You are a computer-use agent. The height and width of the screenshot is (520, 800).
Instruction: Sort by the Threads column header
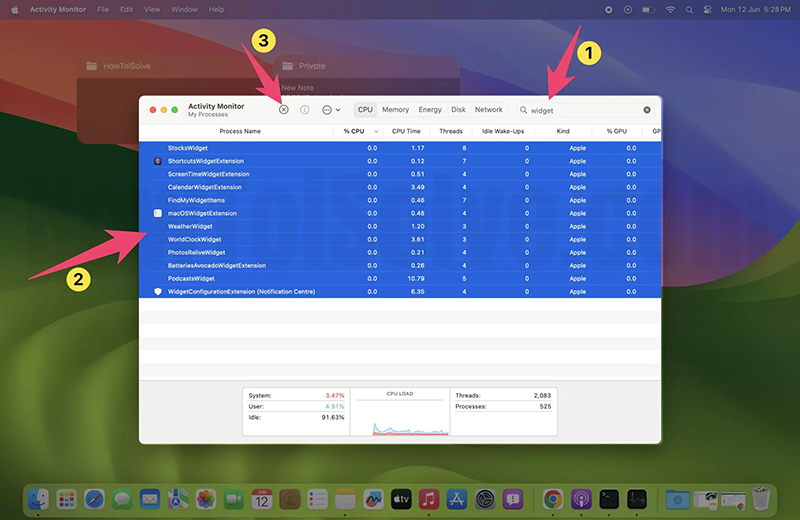[451, 131]
